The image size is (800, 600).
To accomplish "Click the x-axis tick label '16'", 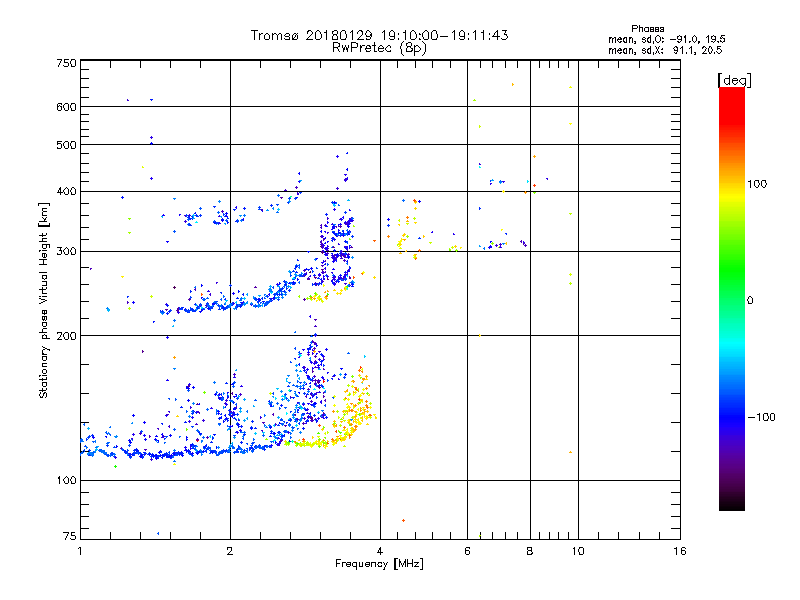I will point(680,551).
